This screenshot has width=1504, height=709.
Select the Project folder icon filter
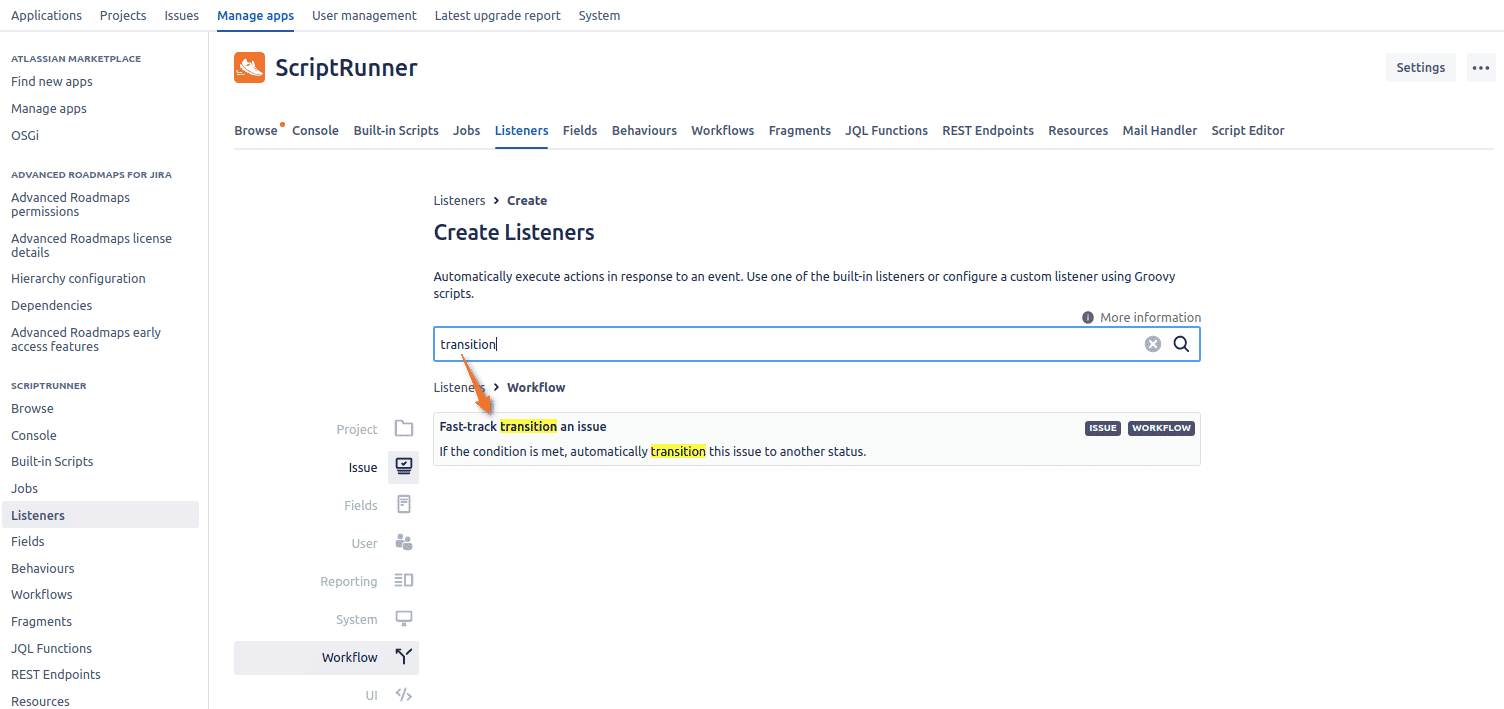pyautogui.click(x=404, y=429)
